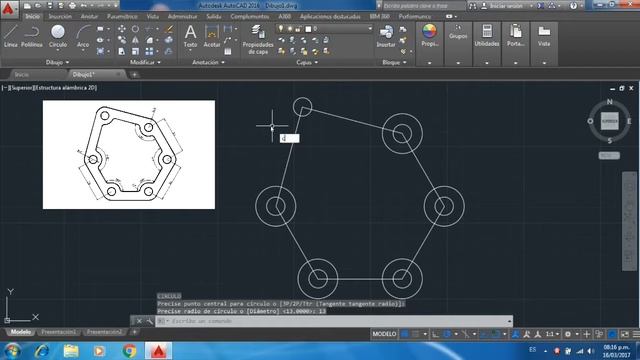Toggle object snap tracking in status bar

click(x=484, y=334)
